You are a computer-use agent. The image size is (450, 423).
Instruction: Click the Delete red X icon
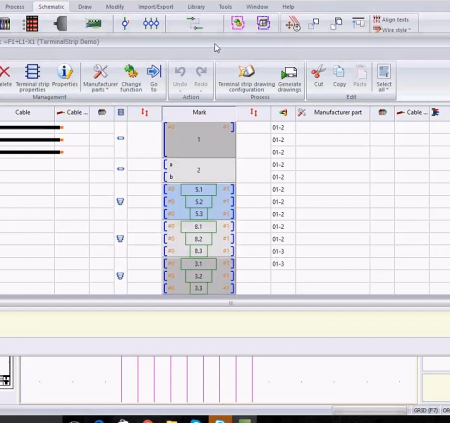tap(5, 71)
